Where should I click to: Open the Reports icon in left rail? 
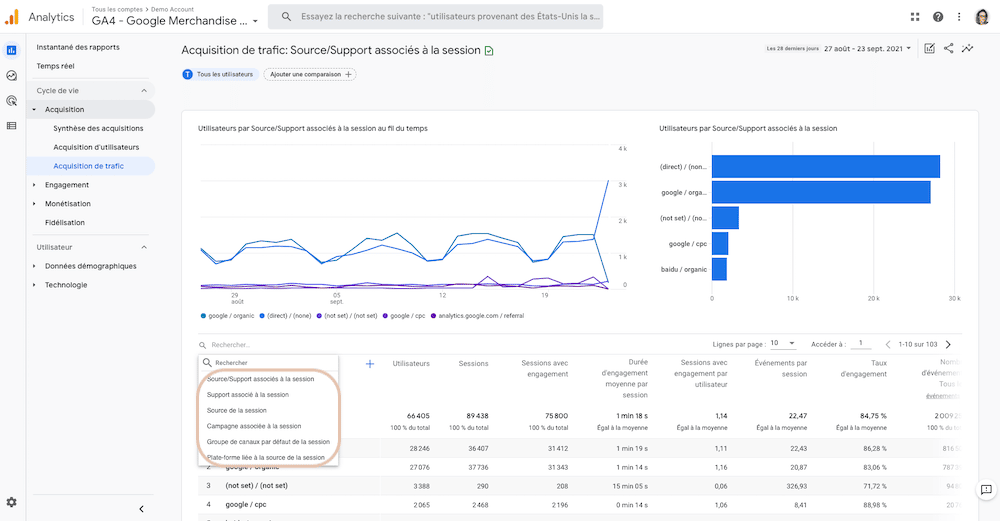click(x=11, y=50)
